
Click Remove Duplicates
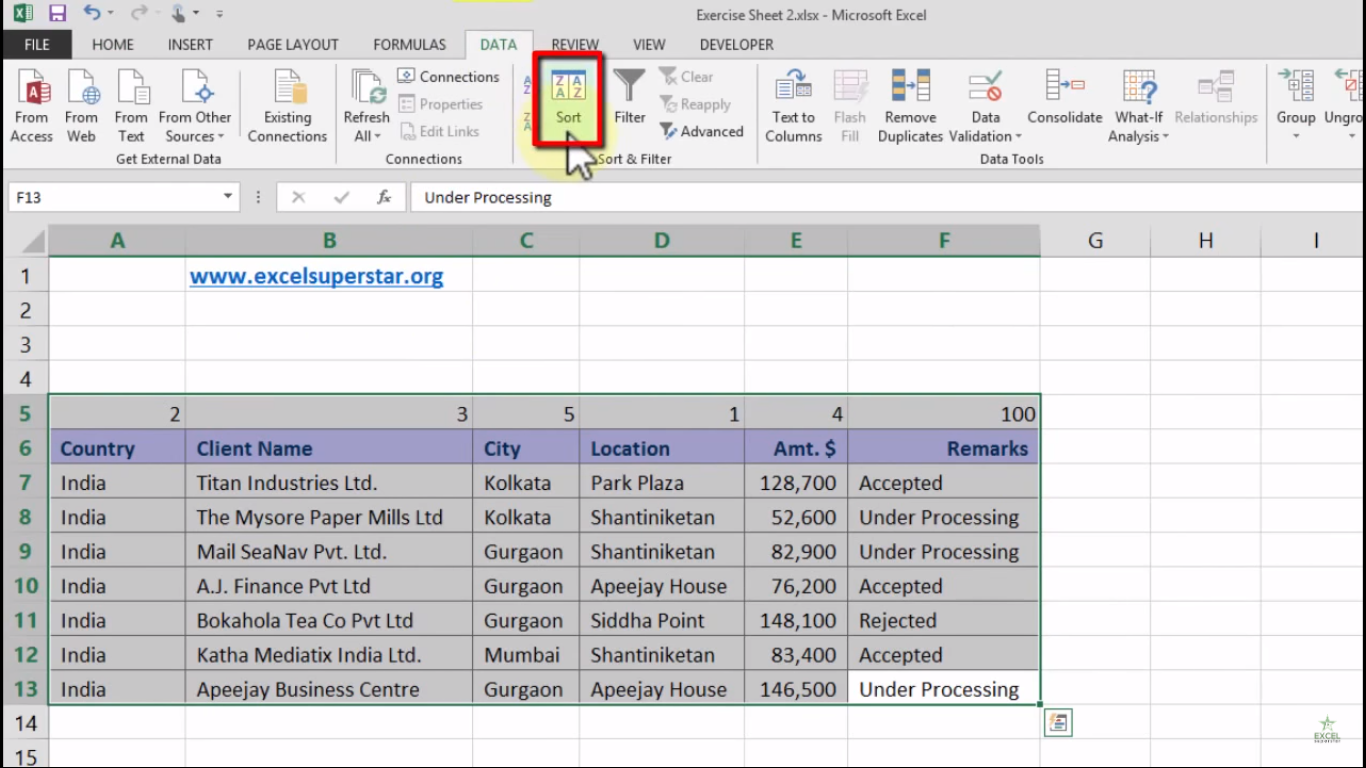(x=911, y=106)
